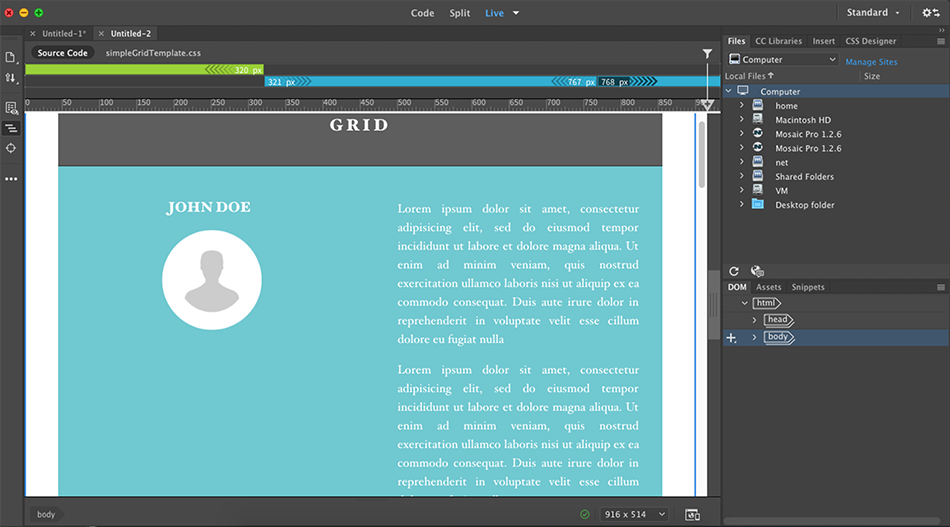Image resolution: width=950 pixels, height=527 pixels.
Task: Click the GRID page header text
Action: coord(359,125)
